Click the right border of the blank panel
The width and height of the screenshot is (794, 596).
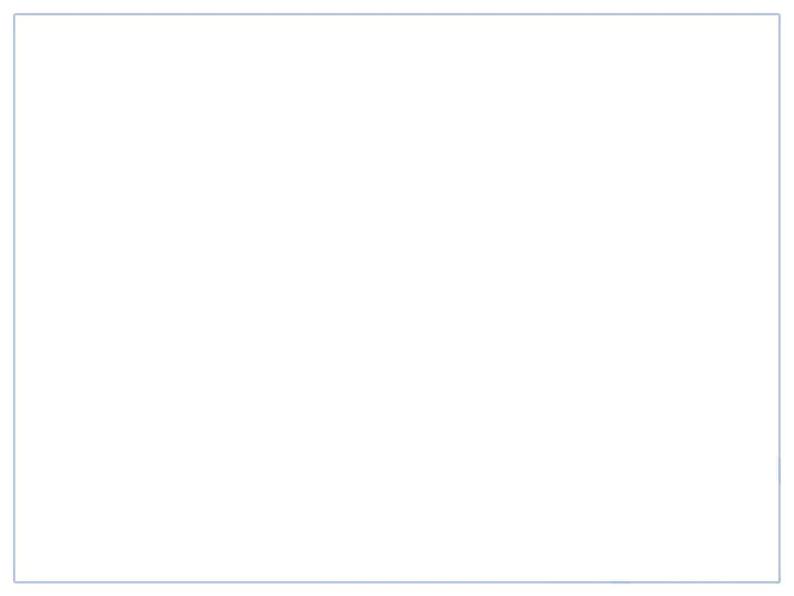[779, 298]
